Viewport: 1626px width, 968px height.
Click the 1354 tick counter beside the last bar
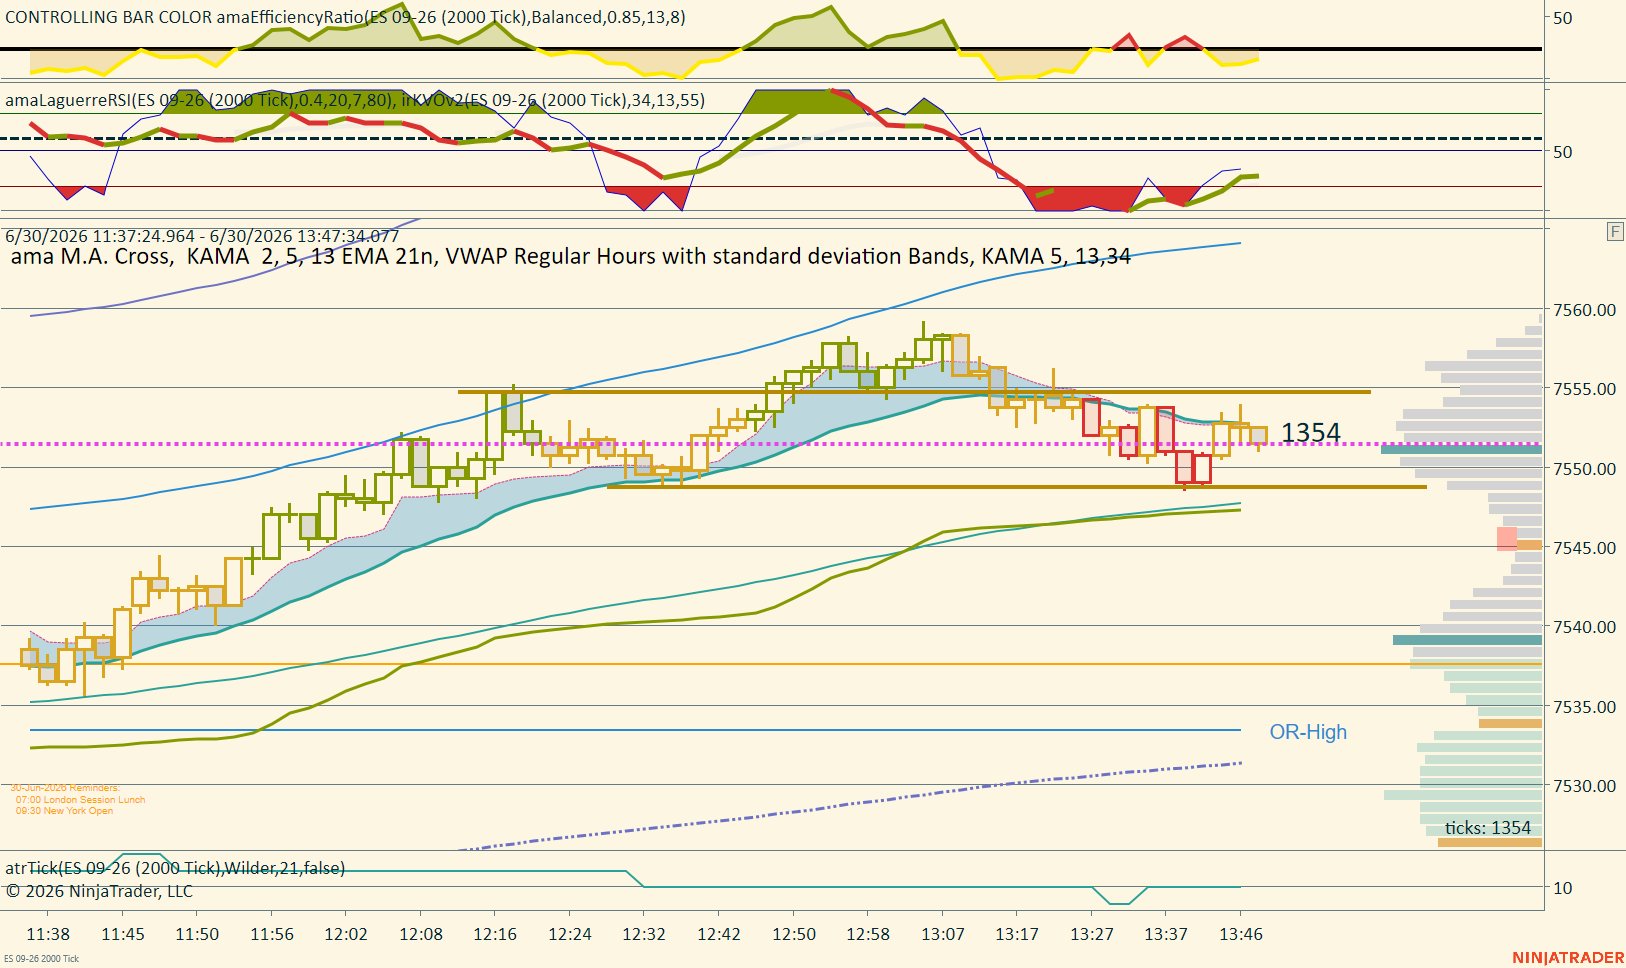click(x=1311, y=432)
